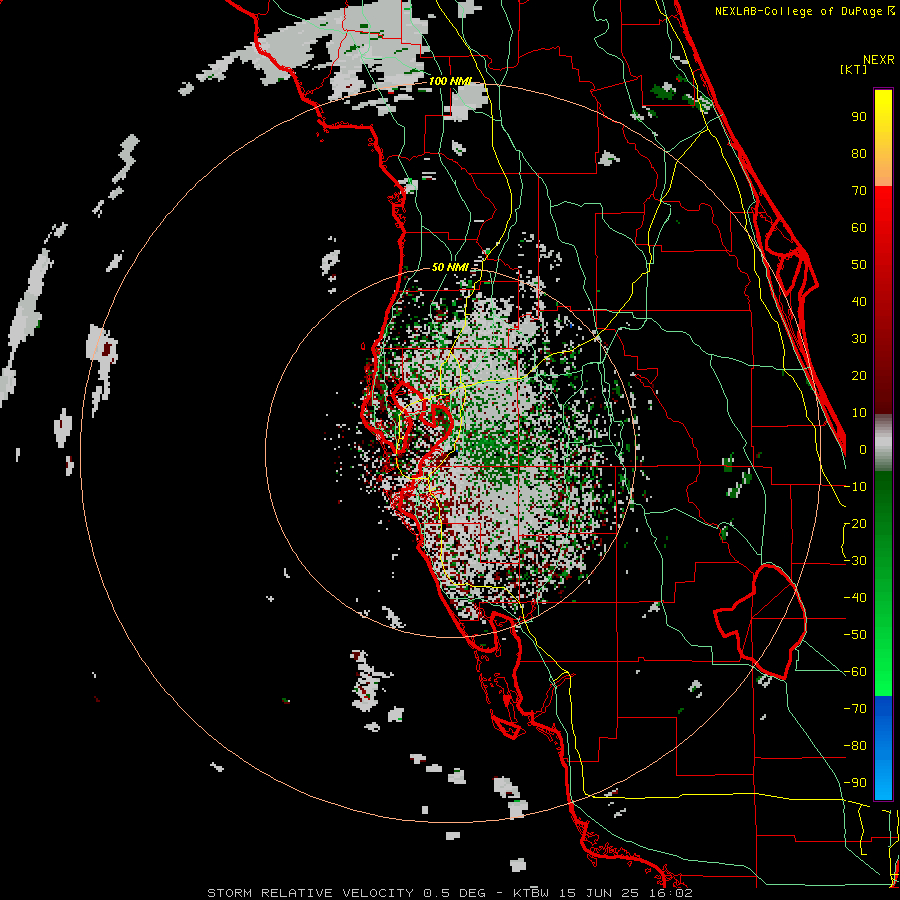Viewport: 900px width, 900px height.
Task: Click the NEXLAB-College of DuPage credit text
Action: point(798,11)
